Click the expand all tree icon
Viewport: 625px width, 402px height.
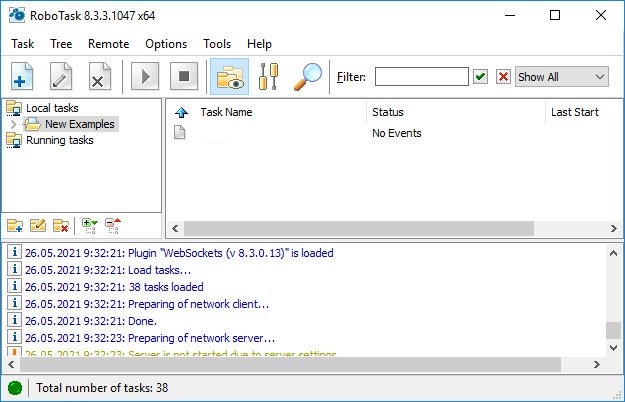(x=90, y=226)
